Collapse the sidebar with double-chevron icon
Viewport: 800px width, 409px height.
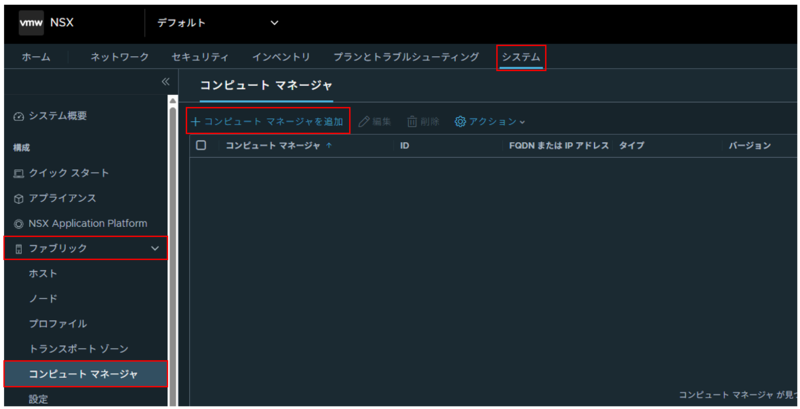click(165, 82)
